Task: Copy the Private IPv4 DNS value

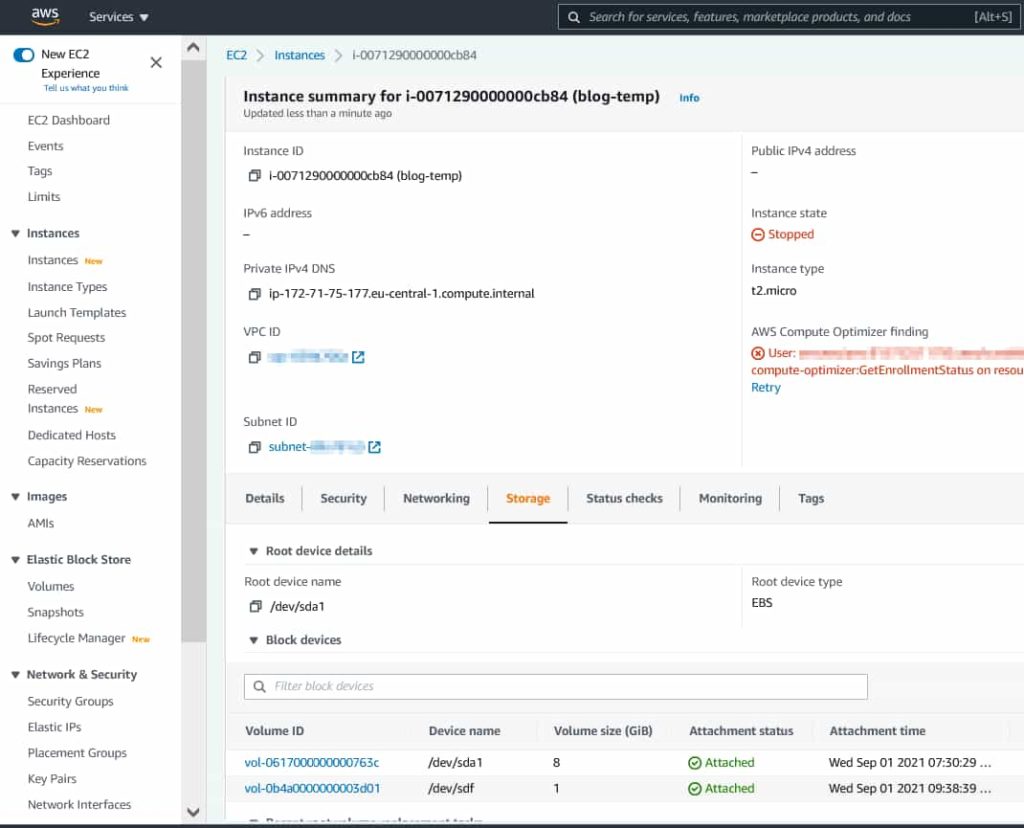Action: pos(254,293)
